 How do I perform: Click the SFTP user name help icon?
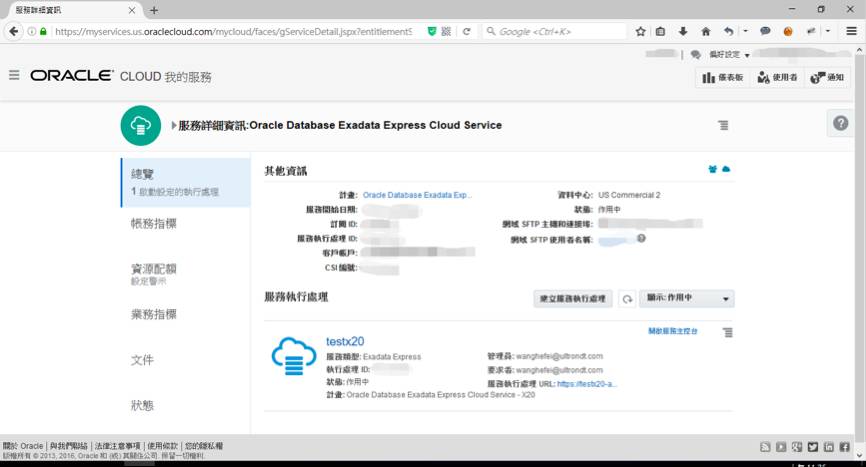pyautogui.click(x=641, y=238)
